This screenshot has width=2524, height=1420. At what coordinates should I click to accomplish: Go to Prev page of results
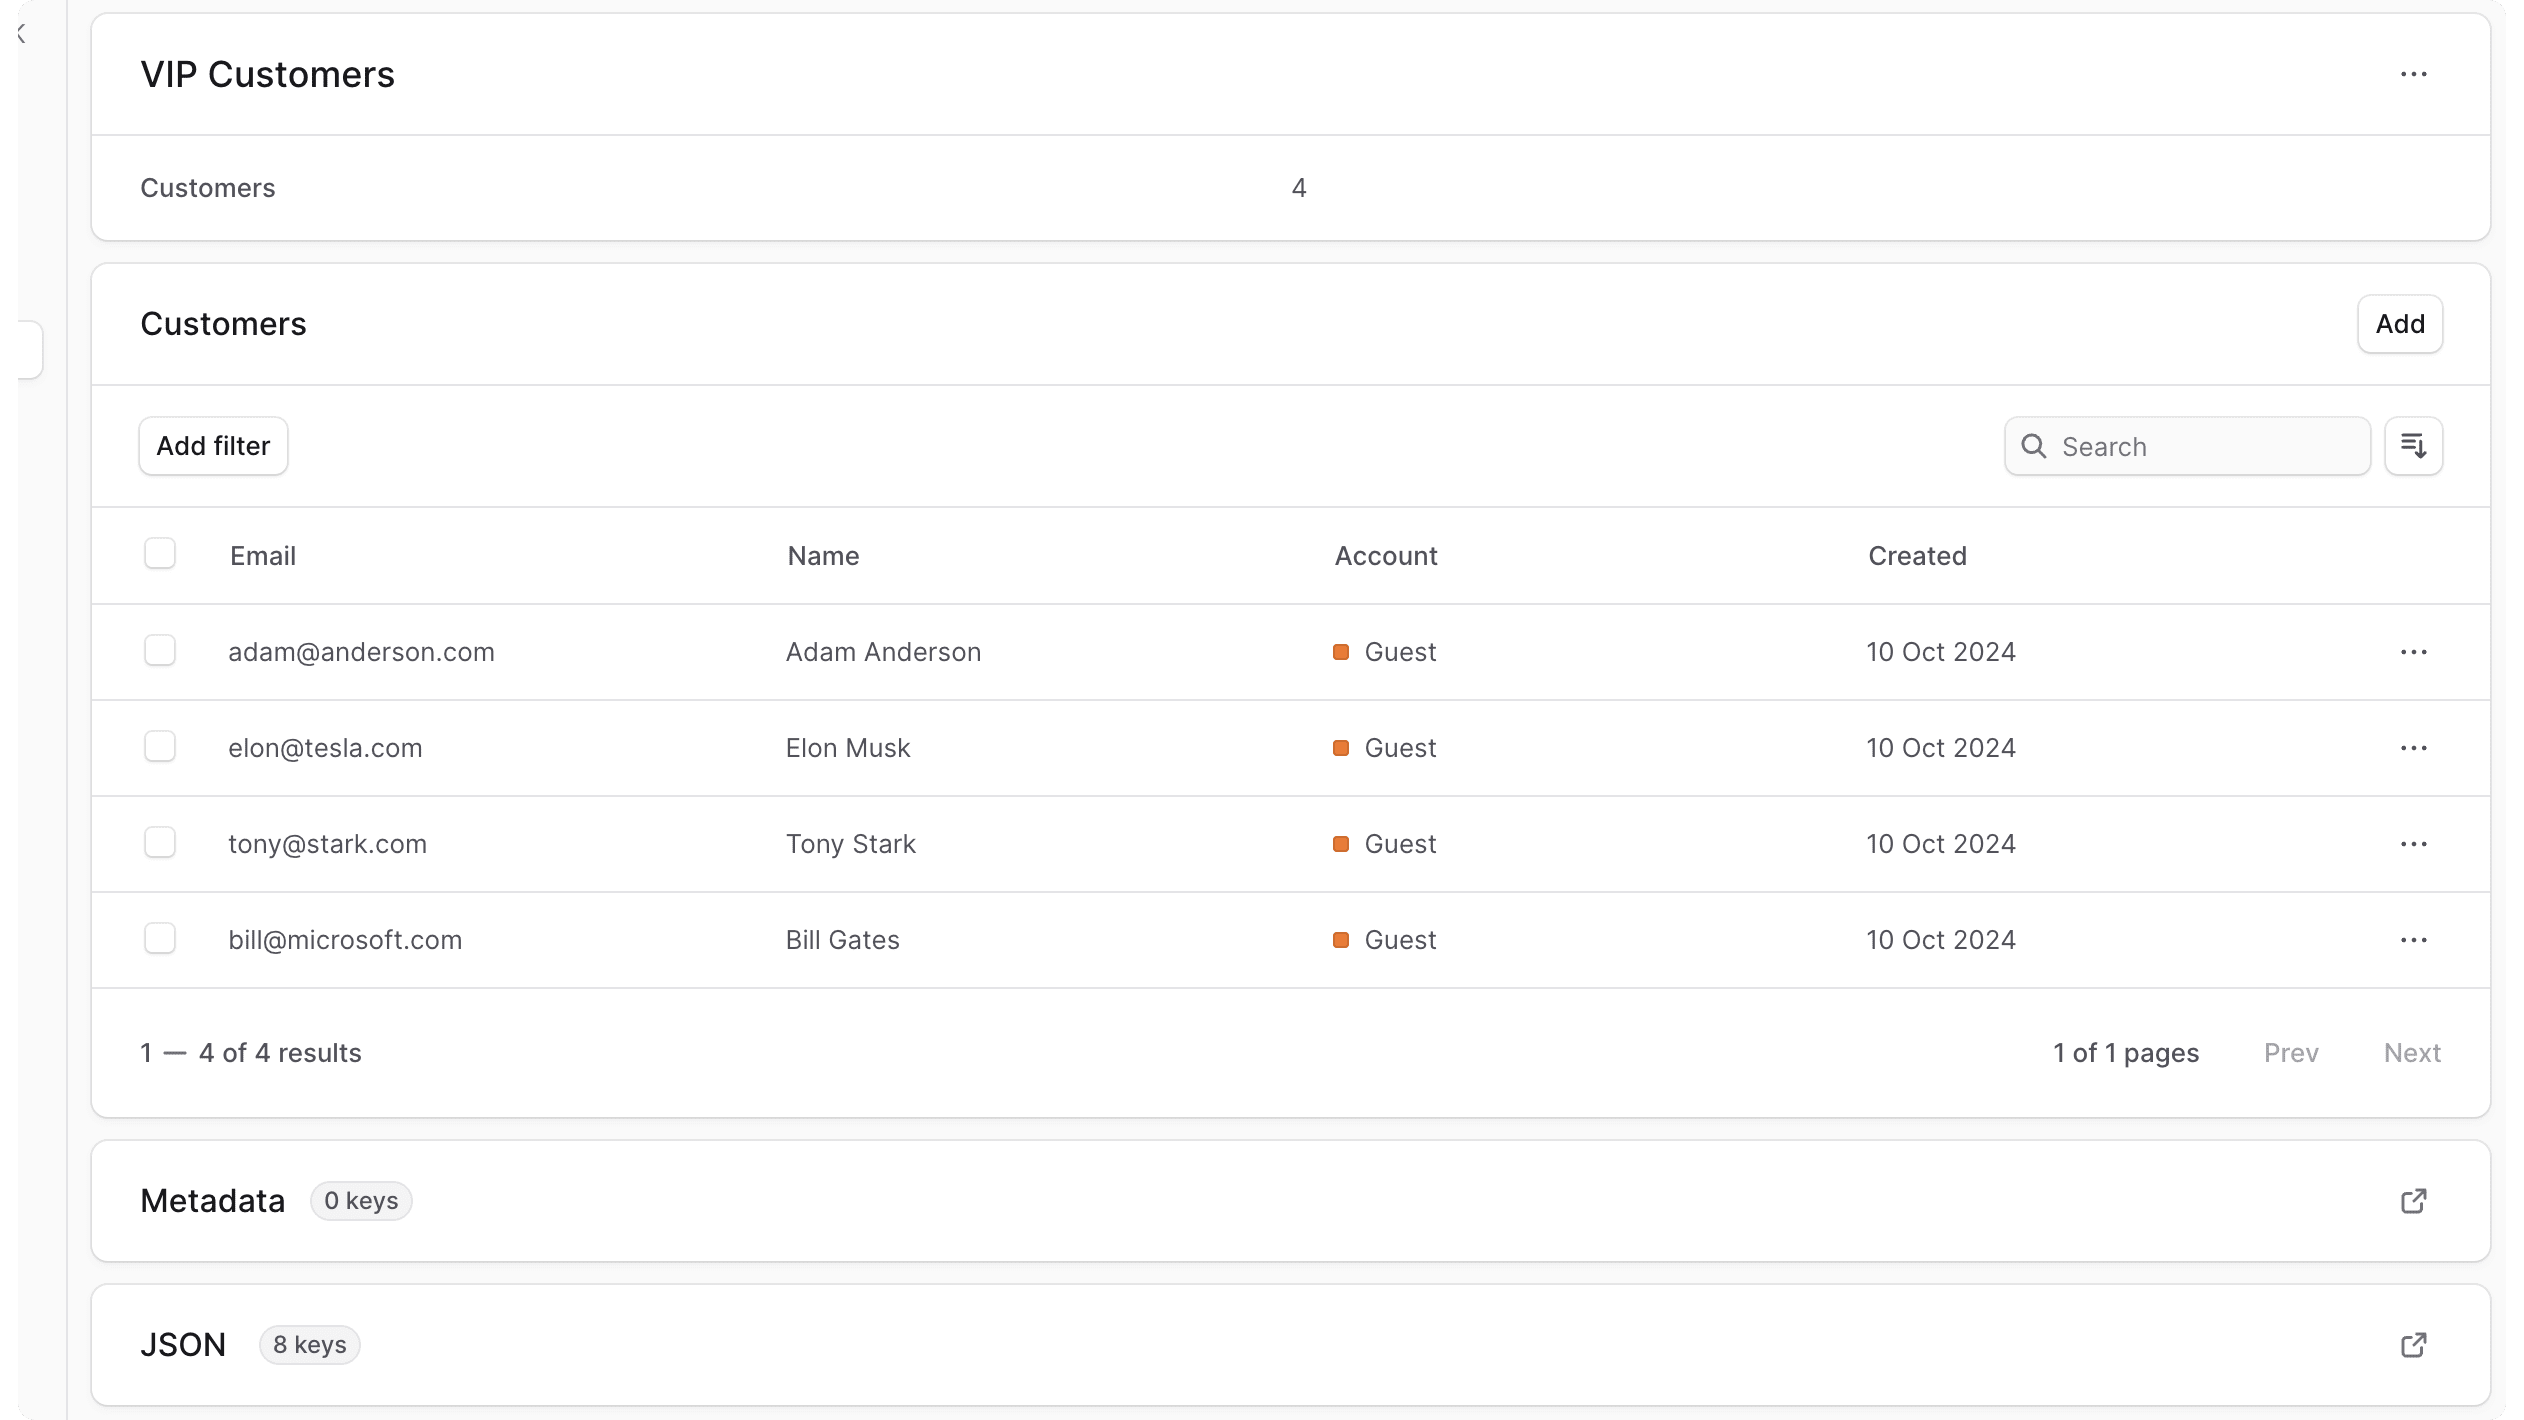click(x=2290, y=1053)
